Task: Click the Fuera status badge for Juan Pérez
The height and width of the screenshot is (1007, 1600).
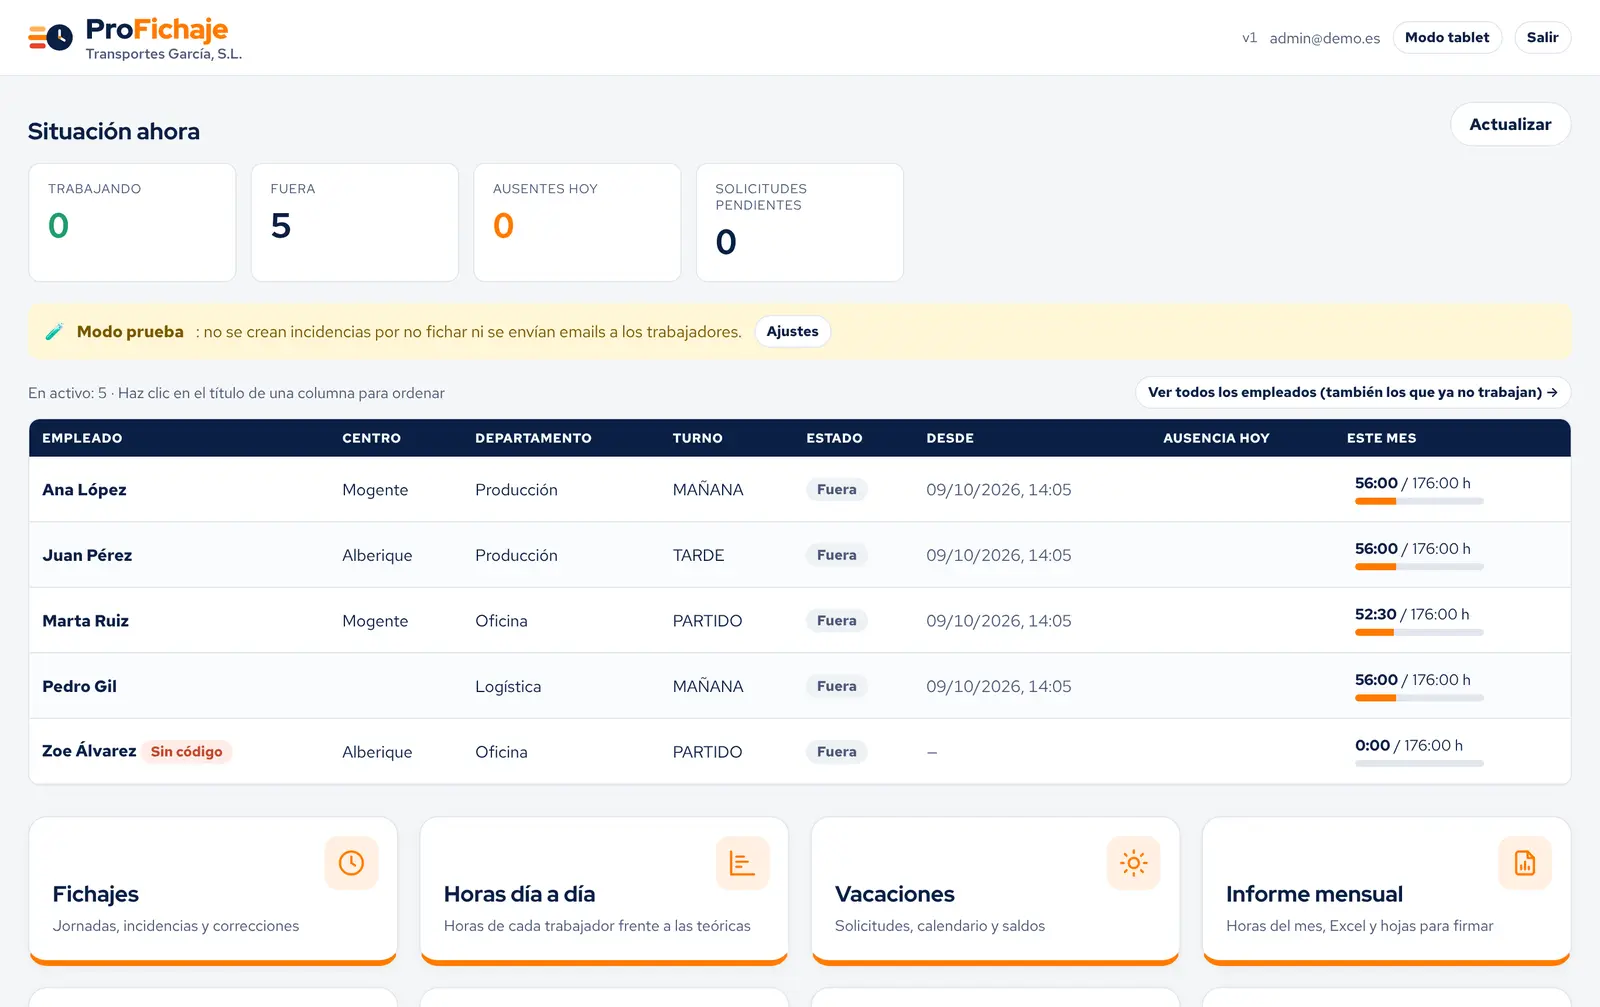Action: (x=836, y=555)
